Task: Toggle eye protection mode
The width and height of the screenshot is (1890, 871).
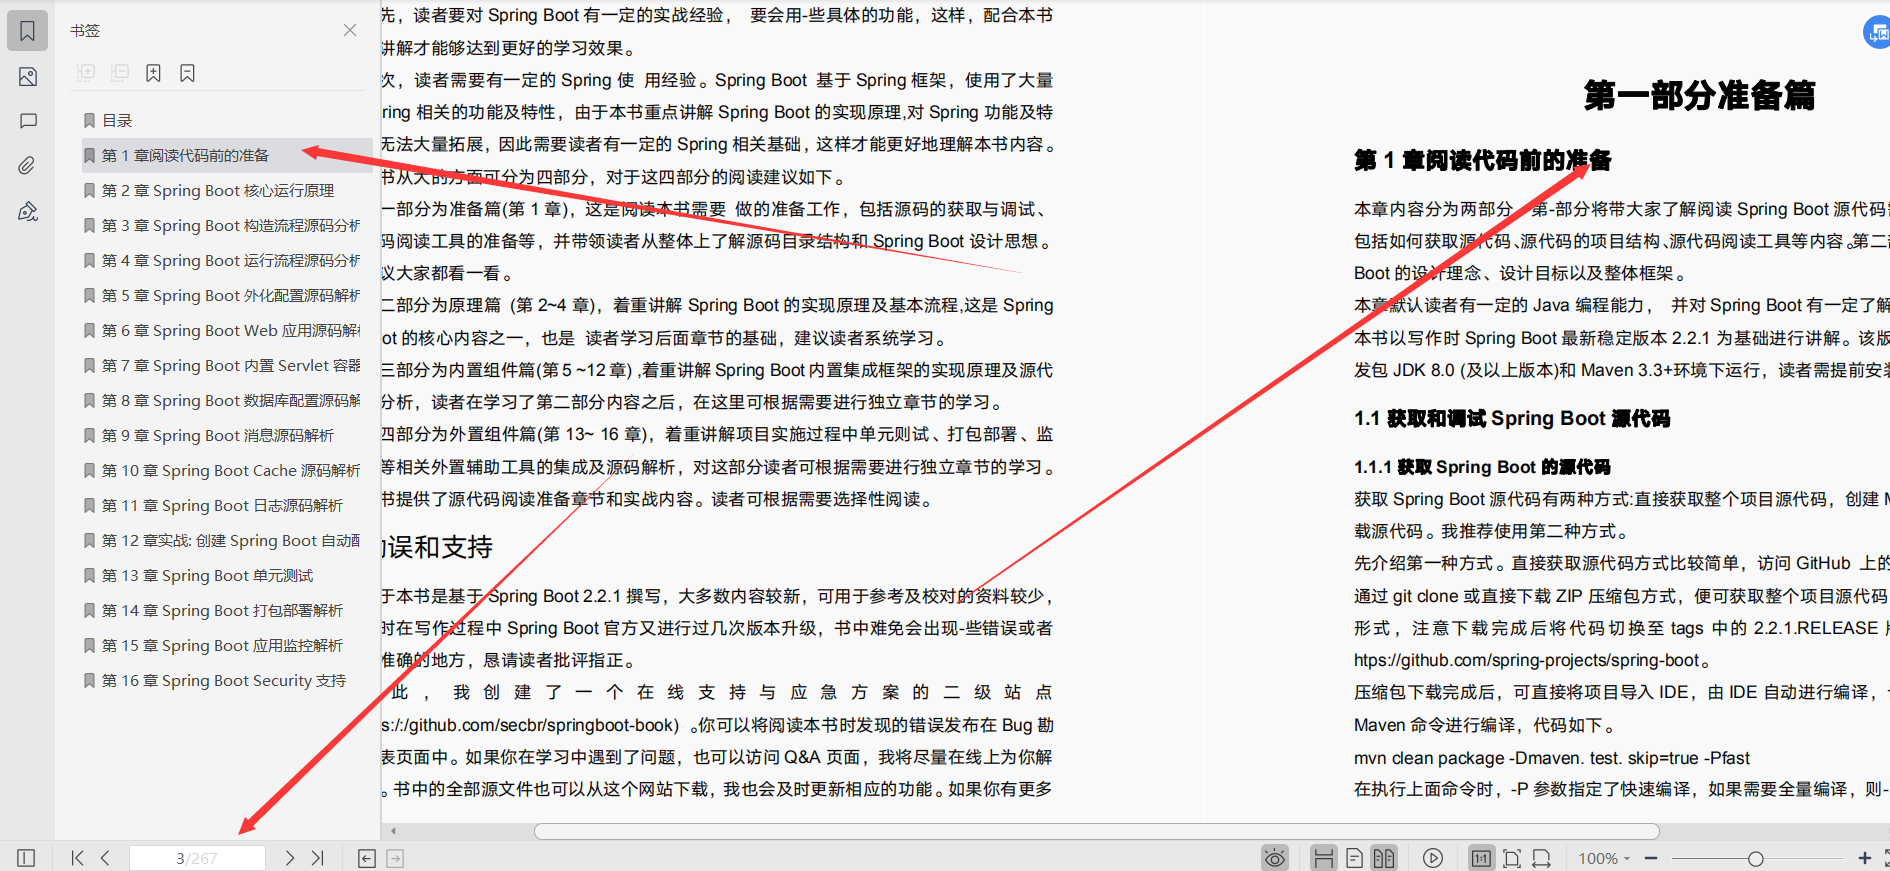Action: pos(1274,858)
